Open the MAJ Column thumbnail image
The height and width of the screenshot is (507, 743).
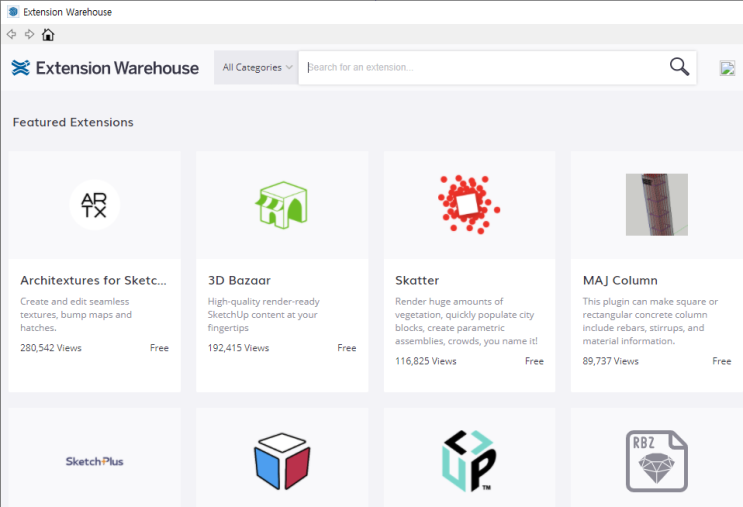[657, 205]
